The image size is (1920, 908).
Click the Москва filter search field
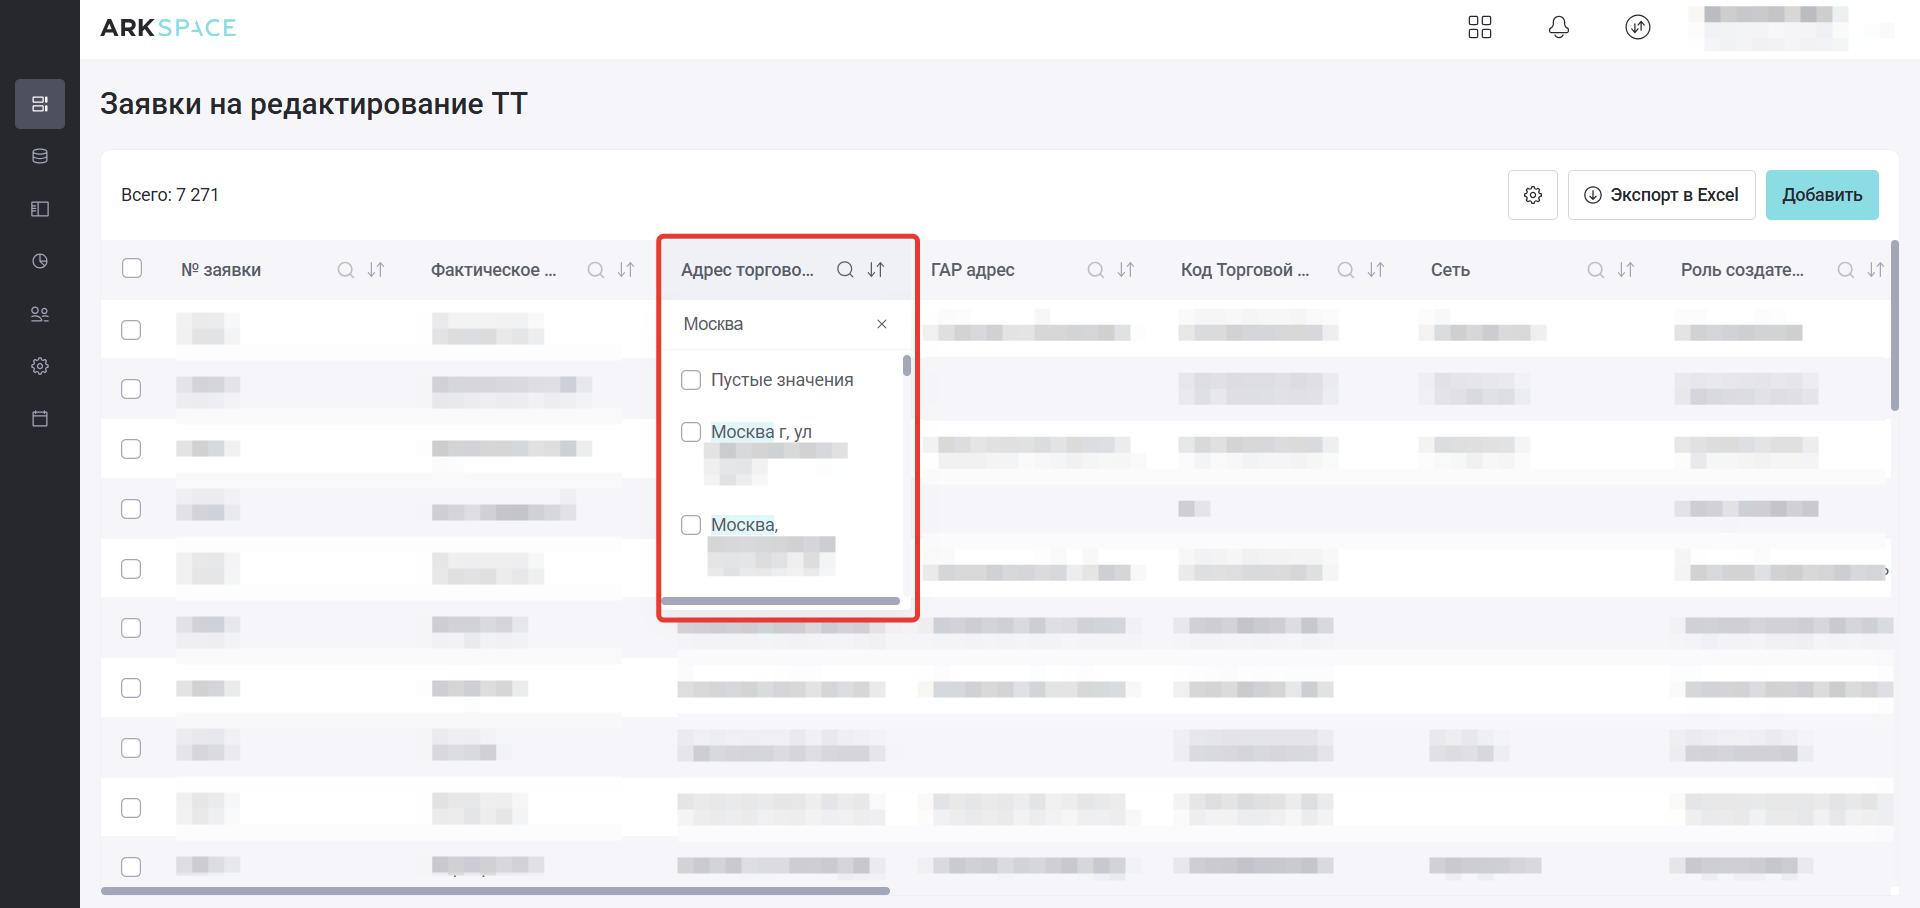click(x=770, y=324)
